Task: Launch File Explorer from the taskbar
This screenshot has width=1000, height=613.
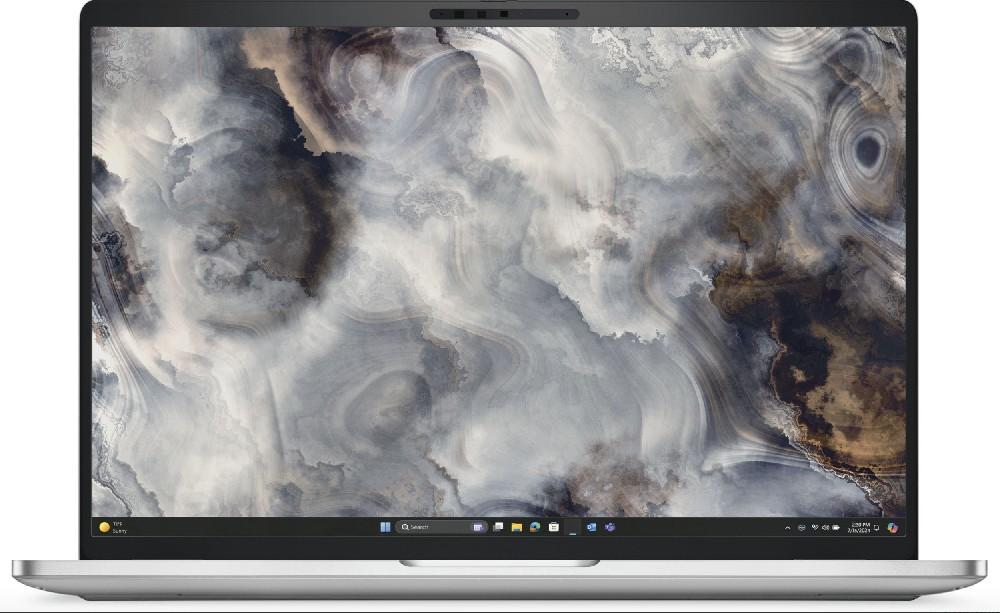Action: click(517, 527)
